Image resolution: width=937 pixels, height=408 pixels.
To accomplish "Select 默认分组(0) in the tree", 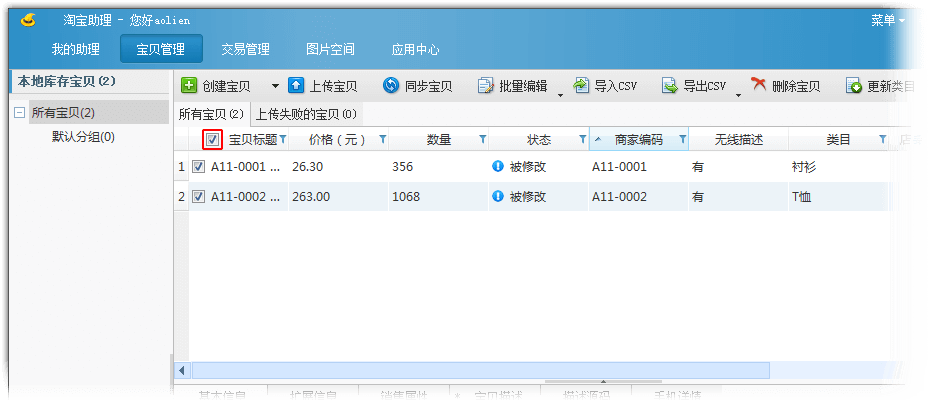I will click(x=83, y=137).
